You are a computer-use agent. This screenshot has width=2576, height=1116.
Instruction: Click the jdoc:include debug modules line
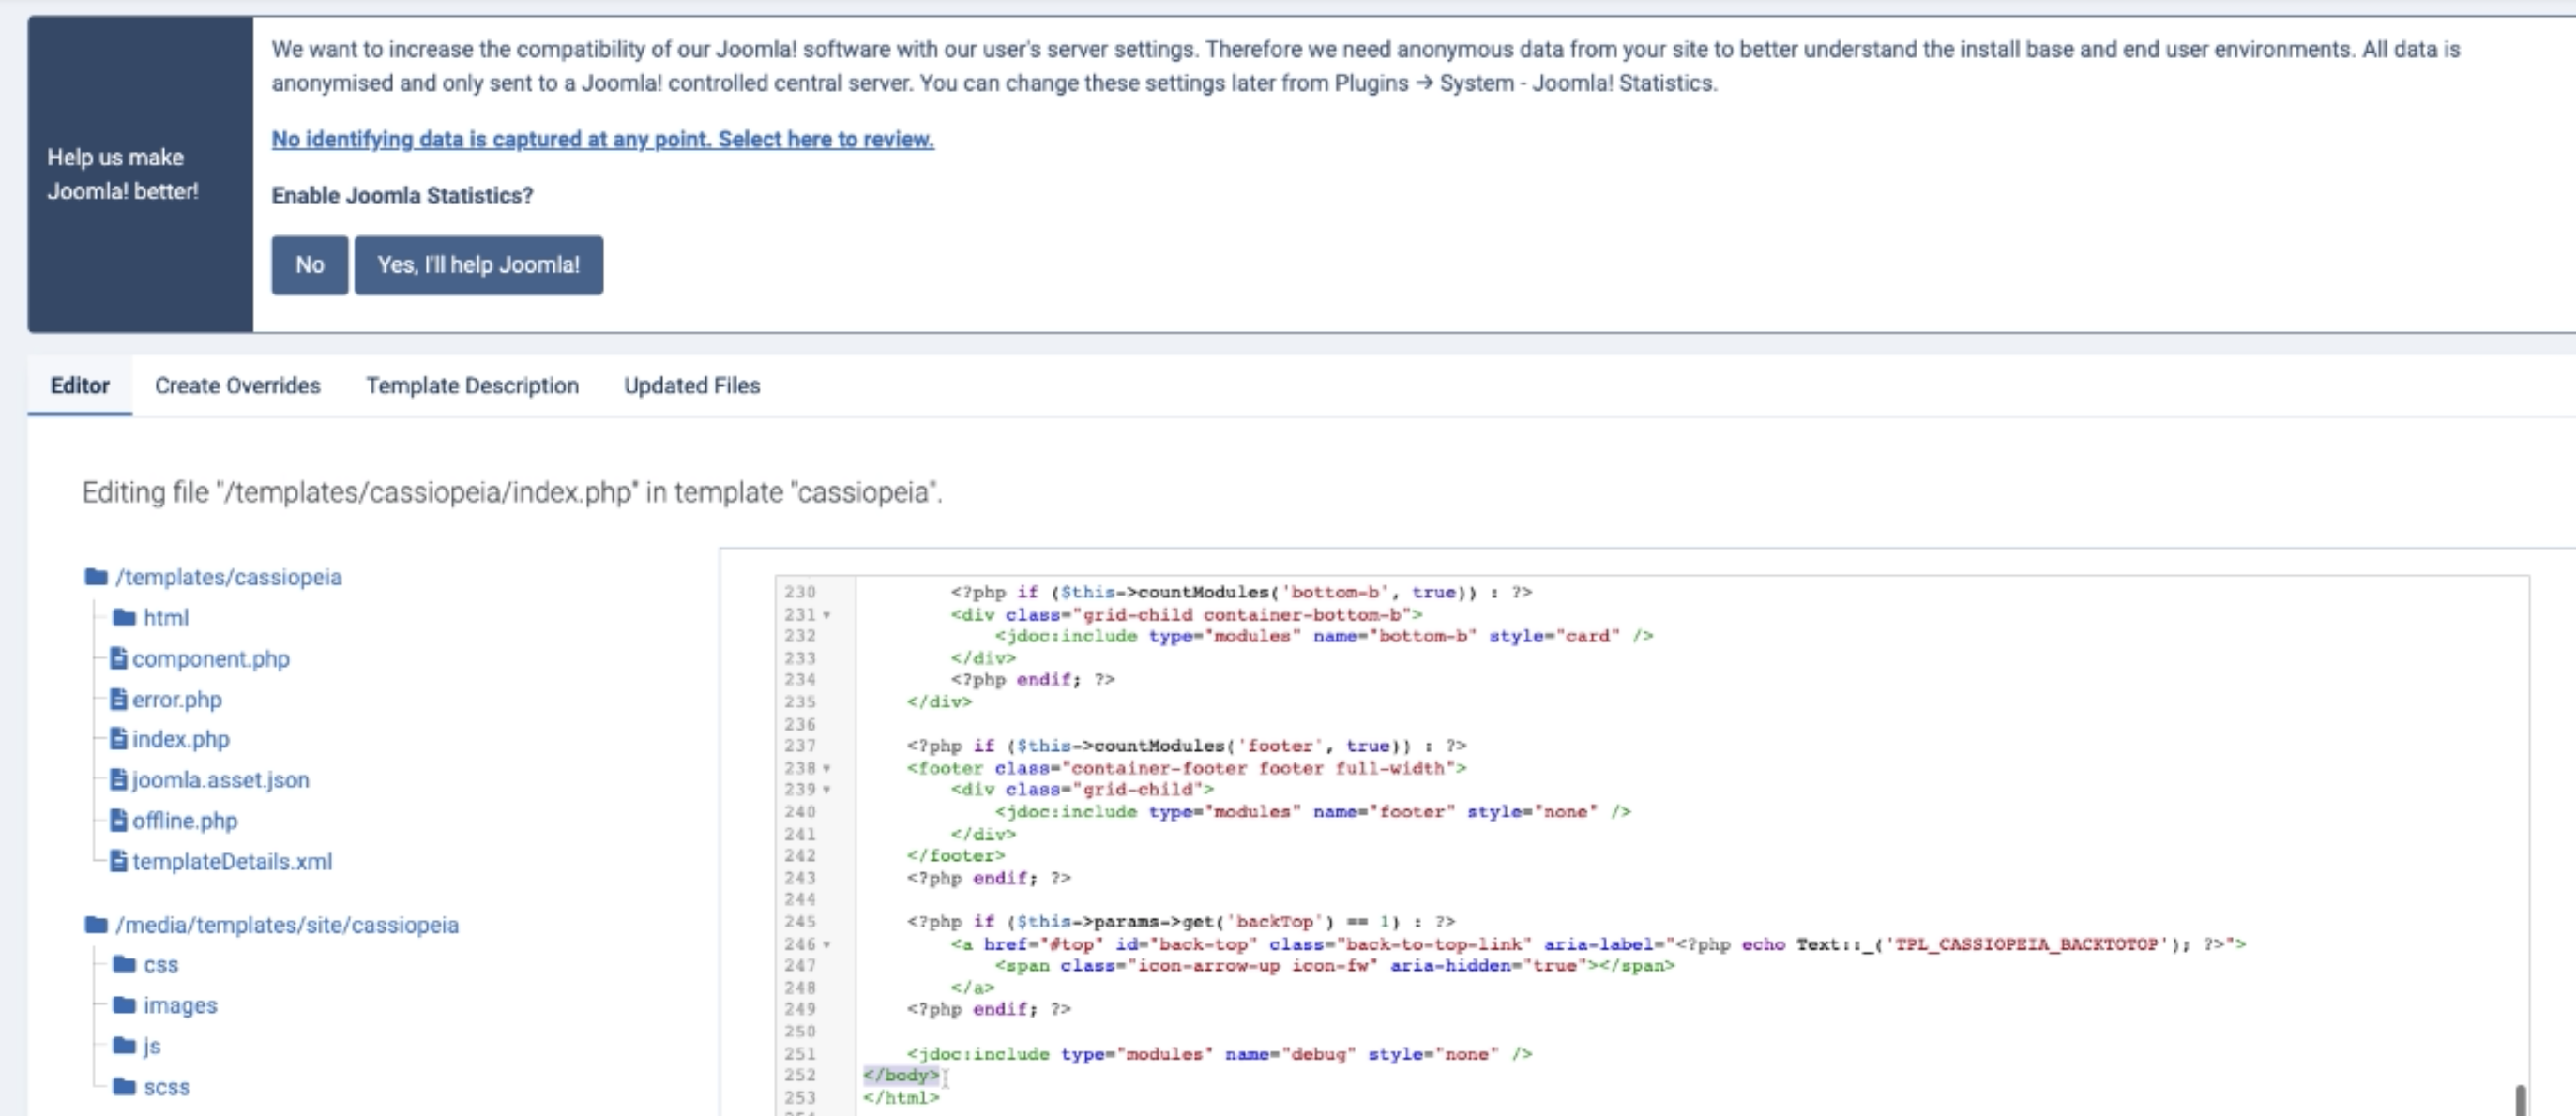pyautogui.click(x=1219, y=1054)
